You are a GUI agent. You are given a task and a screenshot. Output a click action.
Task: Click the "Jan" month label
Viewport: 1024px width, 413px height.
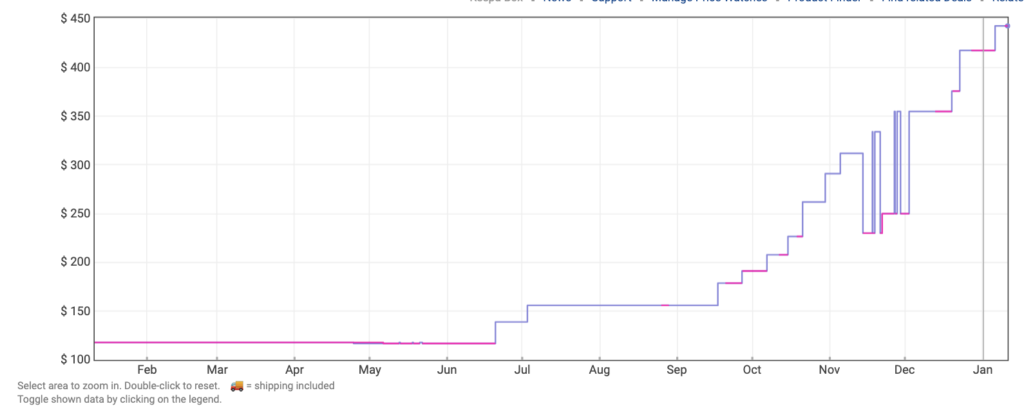point(983,371)
